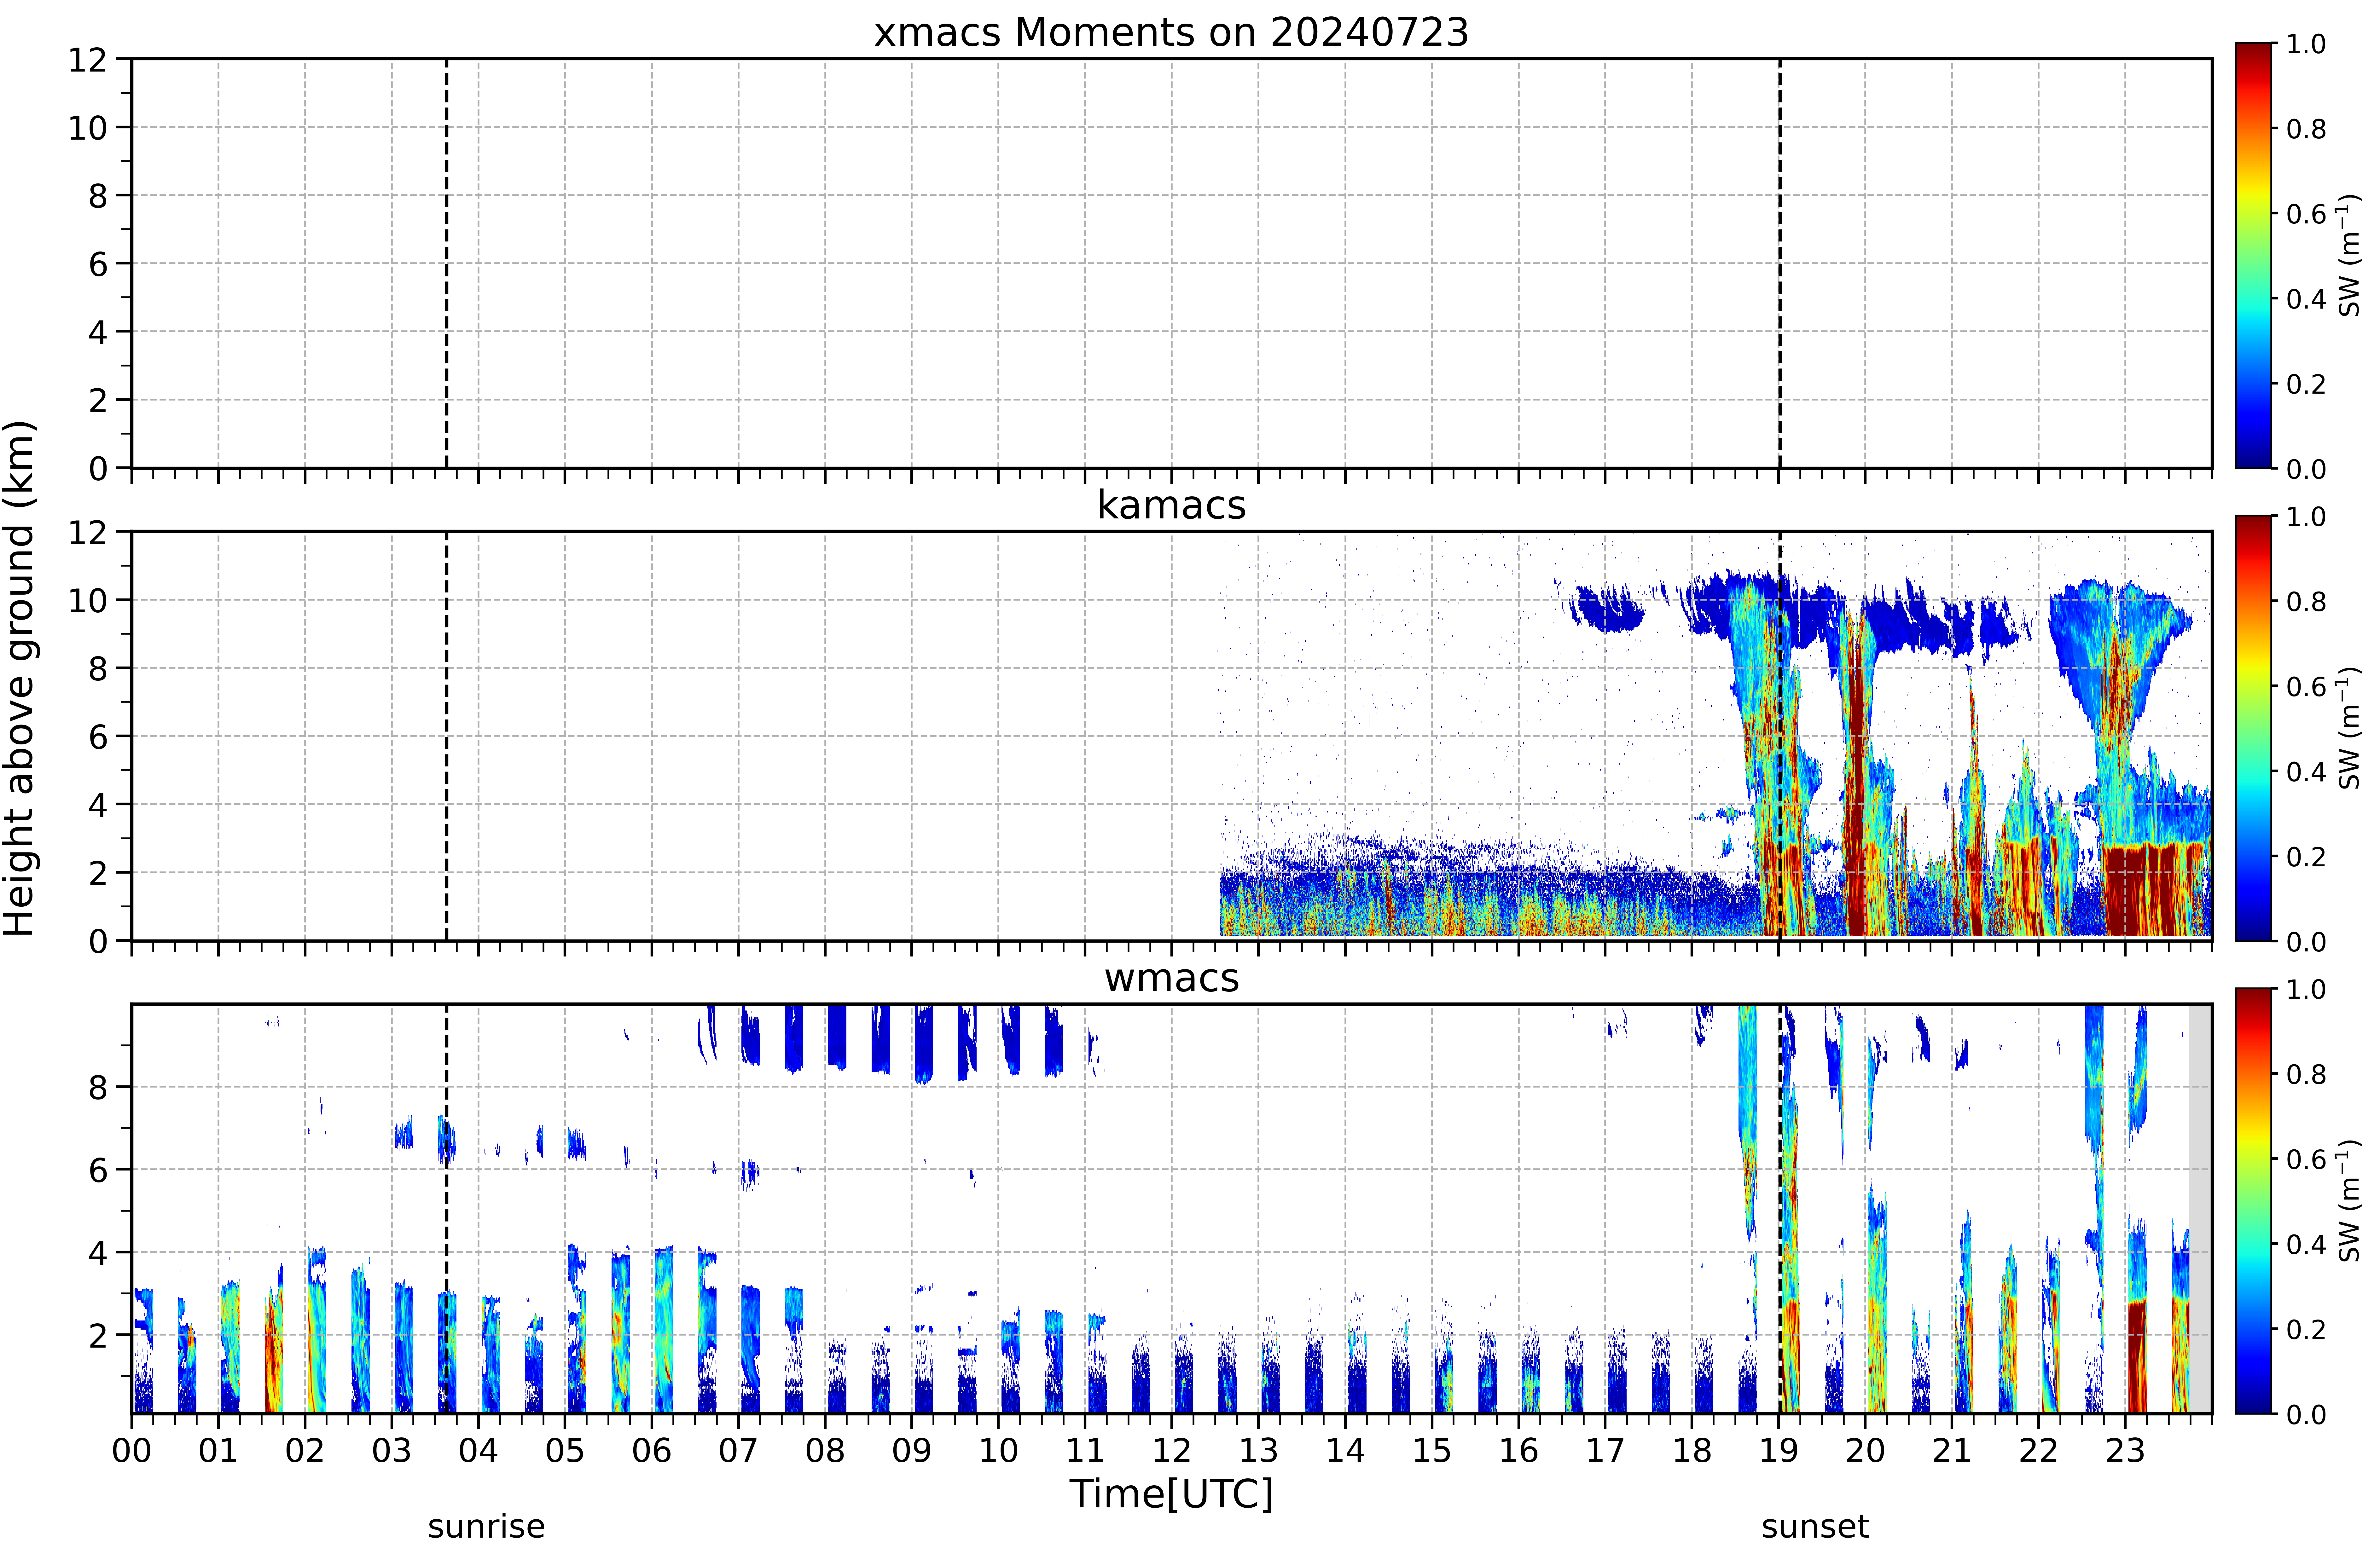Select the 'kamacs' subplot title
This screenshot has height=1560, width=2380.
(1171, 505)
